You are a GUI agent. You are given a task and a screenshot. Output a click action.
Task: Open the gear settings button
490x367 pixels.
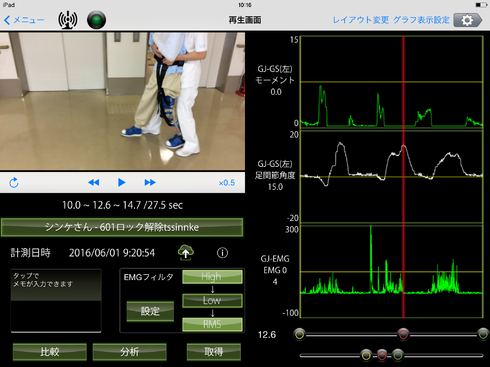468,20
